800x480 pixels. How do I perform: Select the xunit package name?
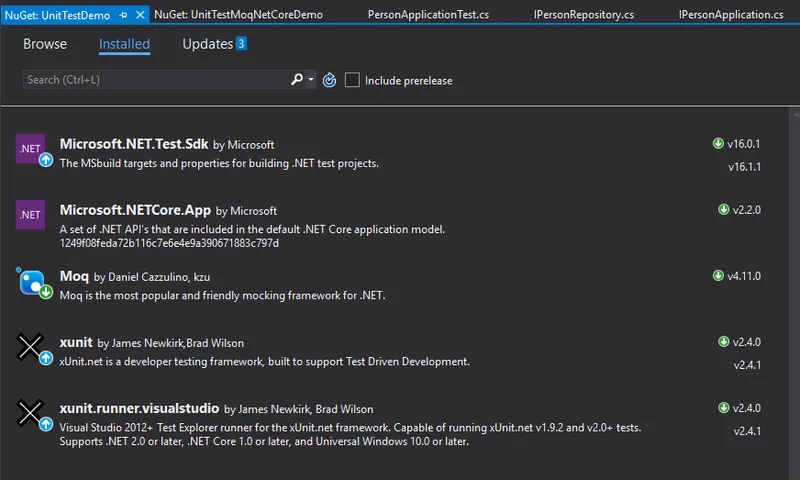coord(76,342)
